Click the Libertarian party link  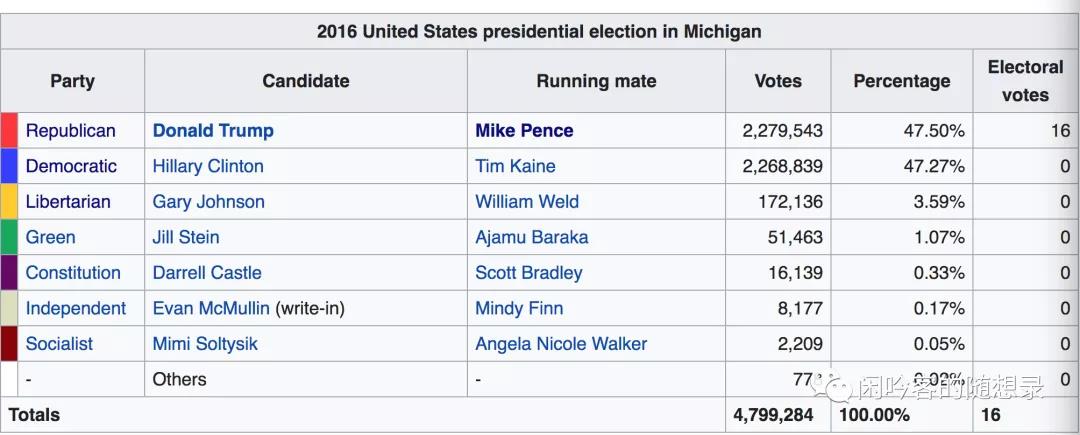68,202
